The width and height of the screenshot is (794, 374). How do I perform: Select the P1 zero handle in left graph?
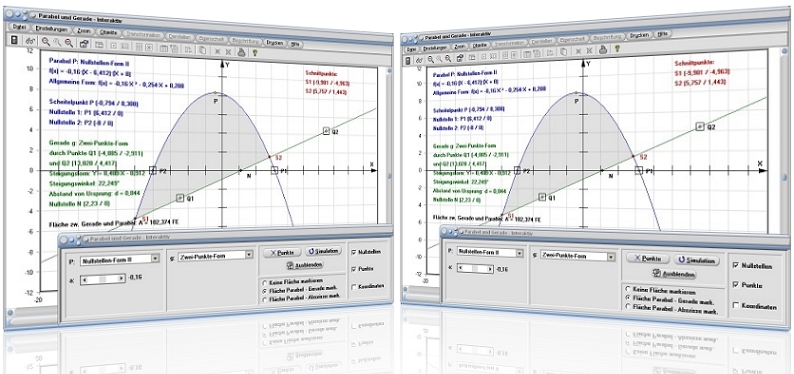click(x=274, y=171)
